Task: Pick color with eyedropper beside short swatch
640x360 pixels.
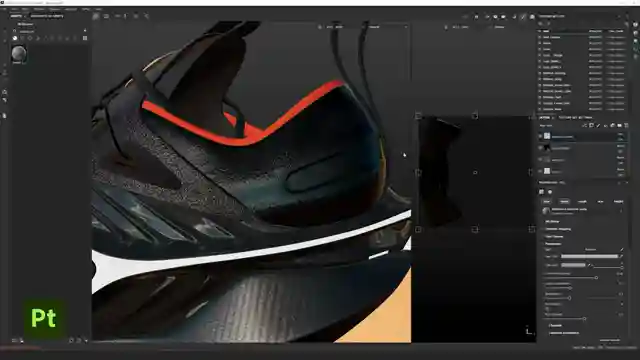Action: (x=589, y=265)
